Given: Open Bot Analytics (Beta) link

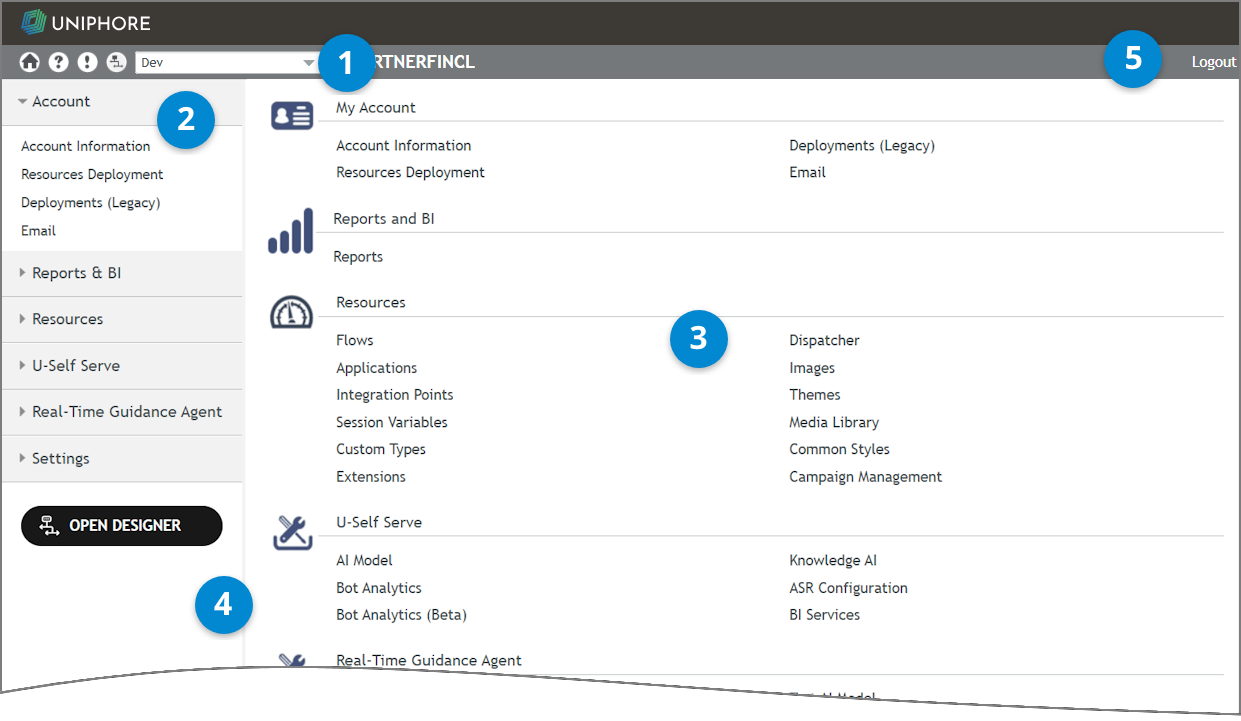Looking at the screenshot, I should pyautogui.click(x=402, y=615).
